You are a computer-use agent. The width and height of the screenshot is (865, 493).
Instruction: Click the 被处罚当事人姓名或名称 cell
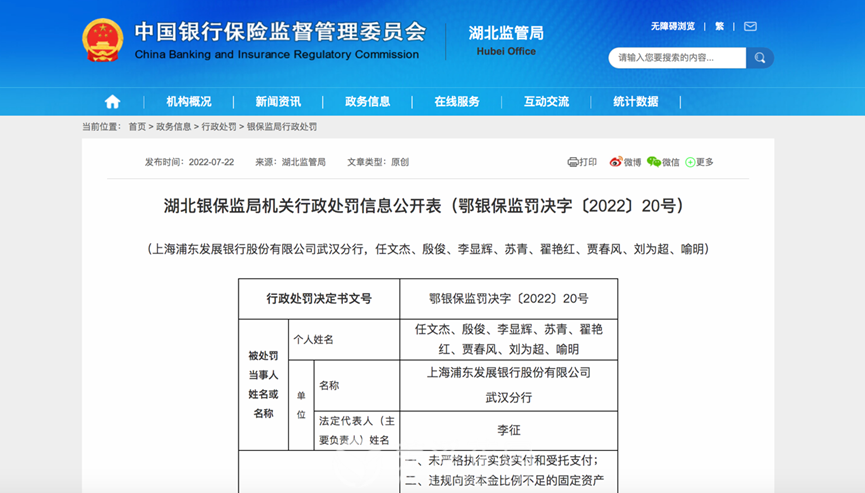(263, 384)
